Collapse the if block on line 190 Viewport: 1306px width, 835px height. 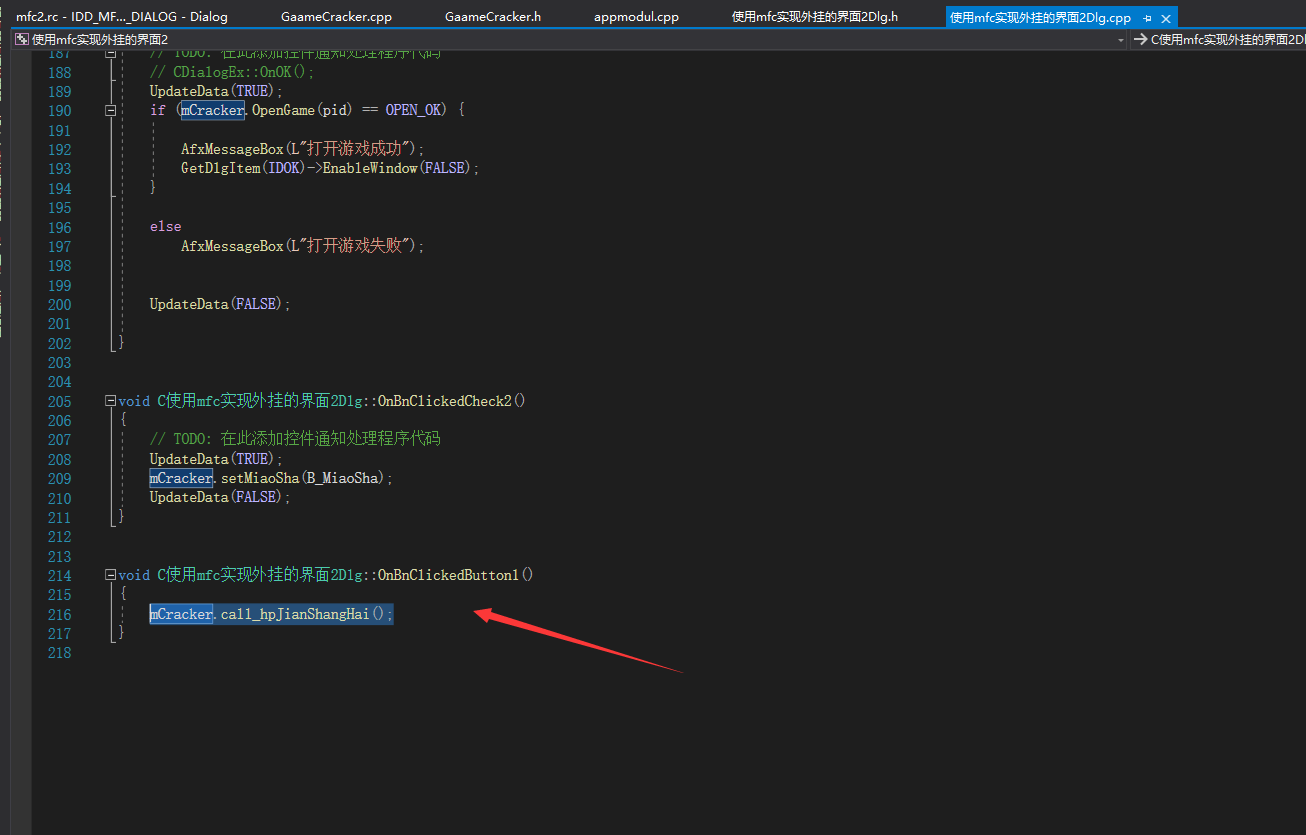[x=111, y=111]
